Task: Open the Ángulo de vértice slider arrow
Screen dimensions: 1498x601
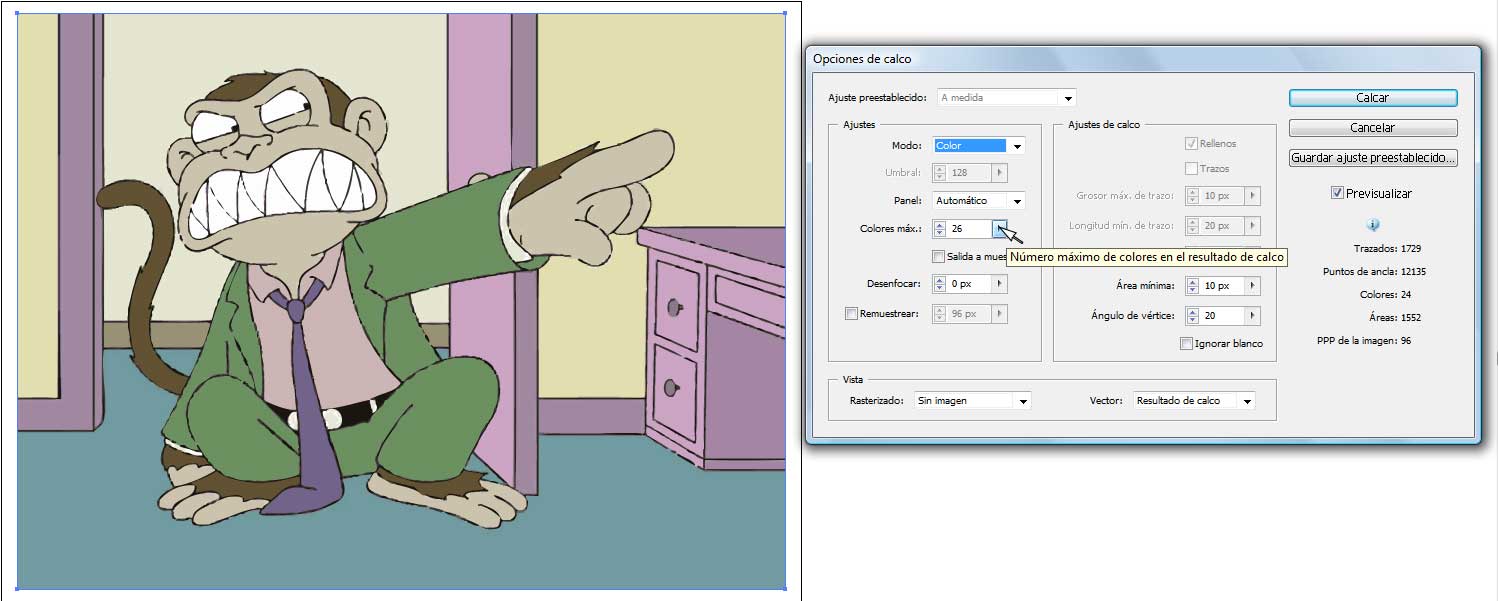Action: click(x=1252, y=316)
